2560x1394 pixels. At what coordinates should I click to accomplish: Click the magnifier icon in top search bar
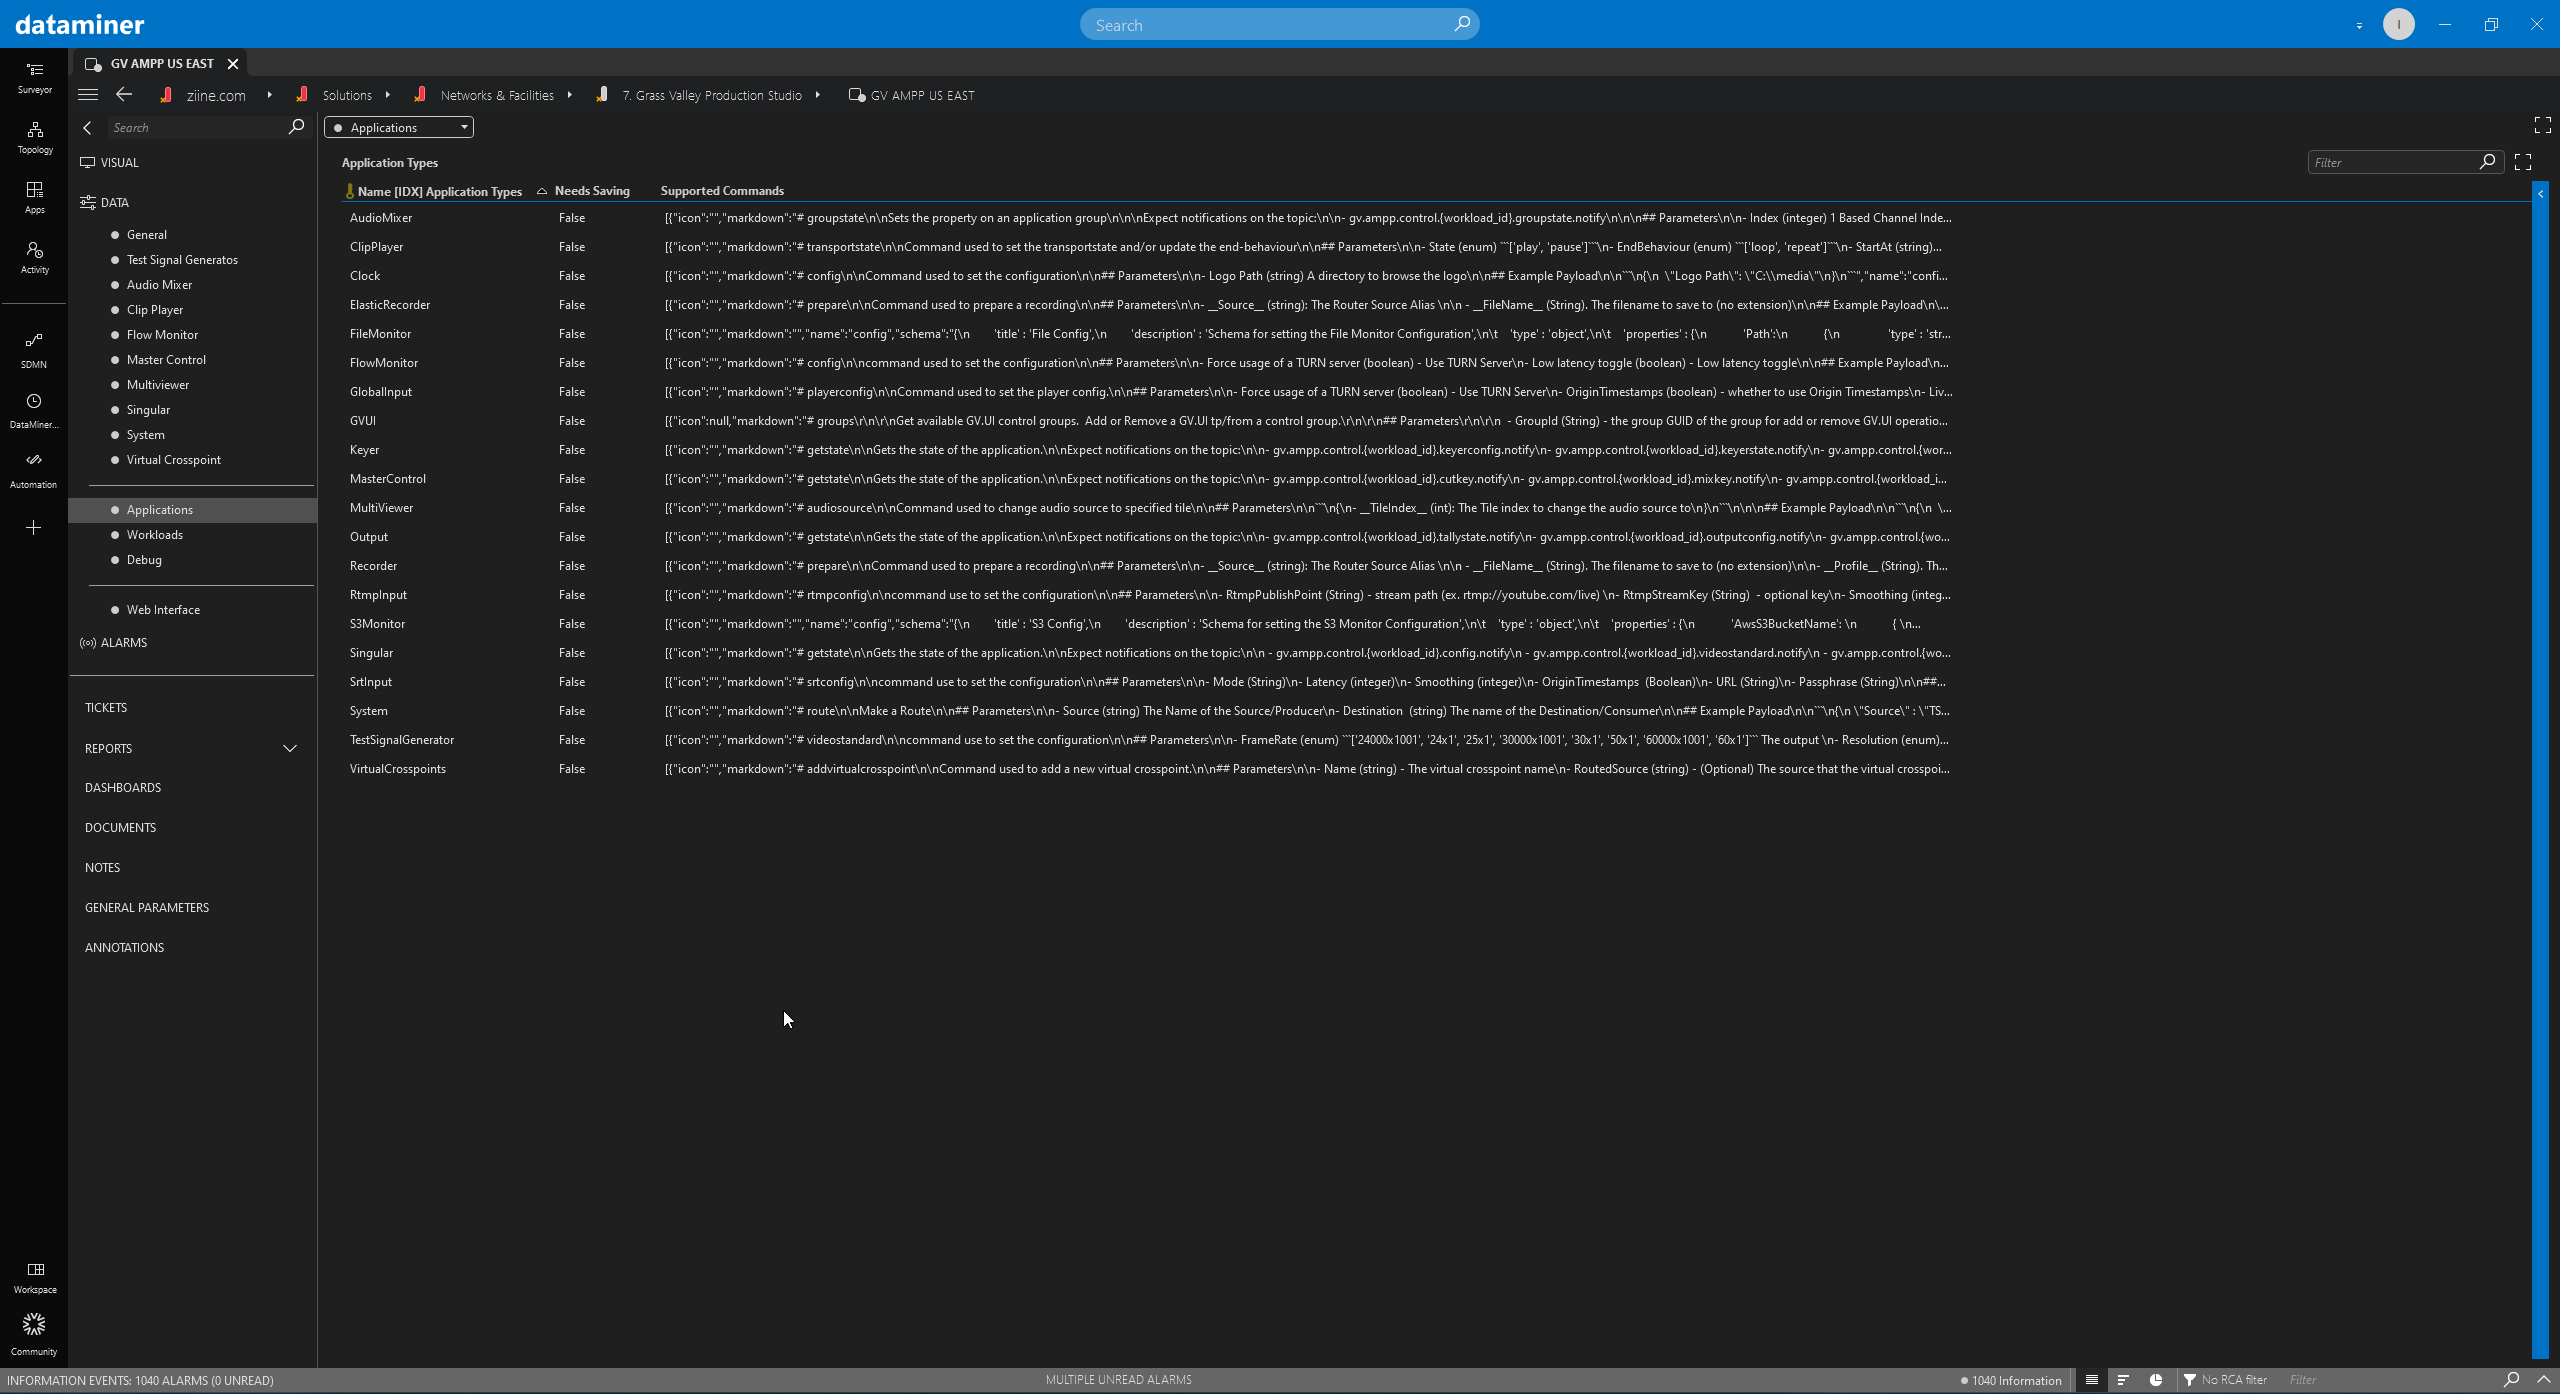click(1461, 24)
